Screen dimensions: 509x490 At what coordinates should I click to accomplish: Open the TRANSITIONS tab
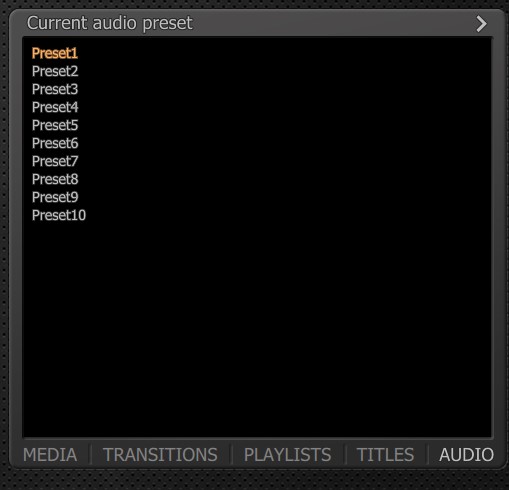[160, 455]
